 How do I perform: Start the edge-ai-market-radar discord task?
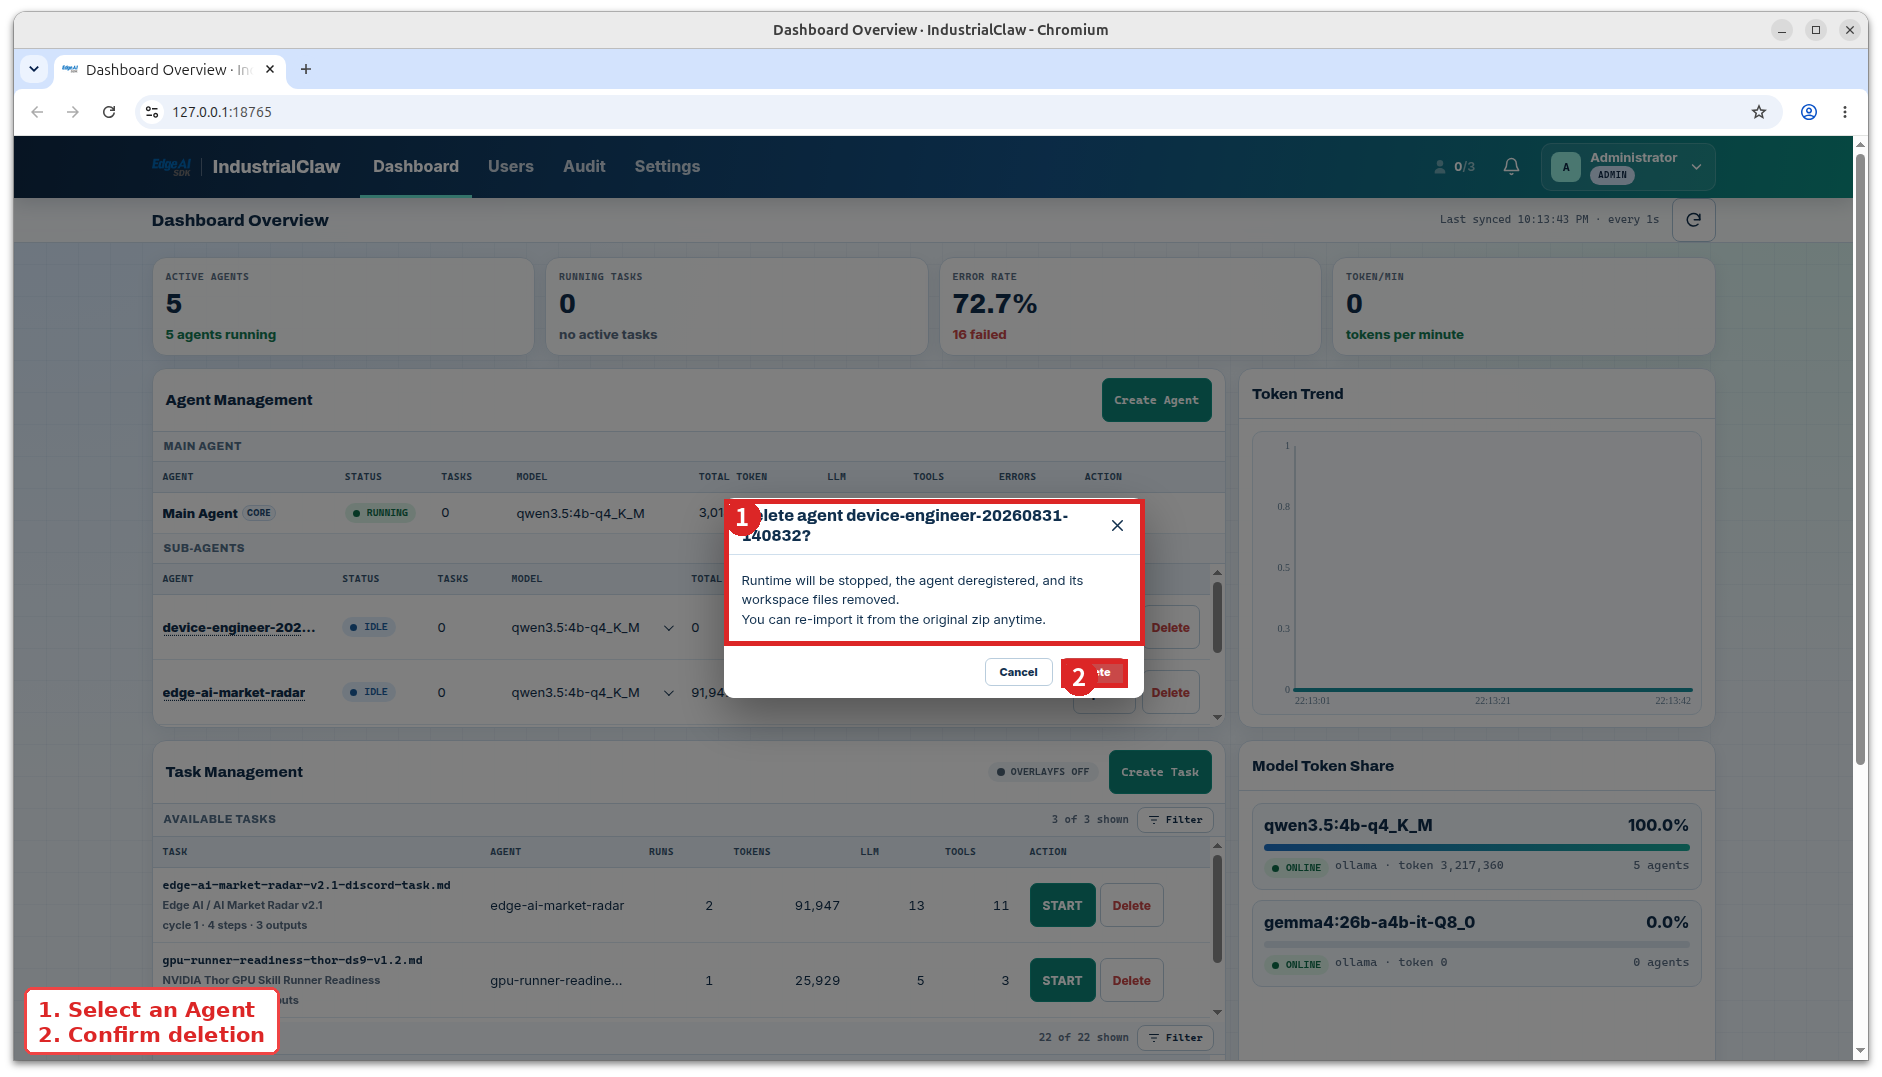pos(1062,906)
